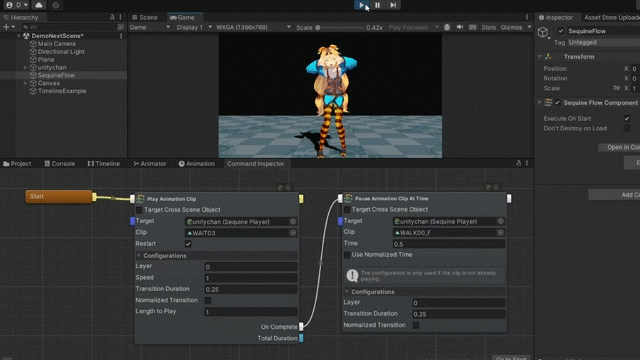The width and height of the screenshot is (640, 360).
Task: Toggle the Stats button
Action: 489,27
